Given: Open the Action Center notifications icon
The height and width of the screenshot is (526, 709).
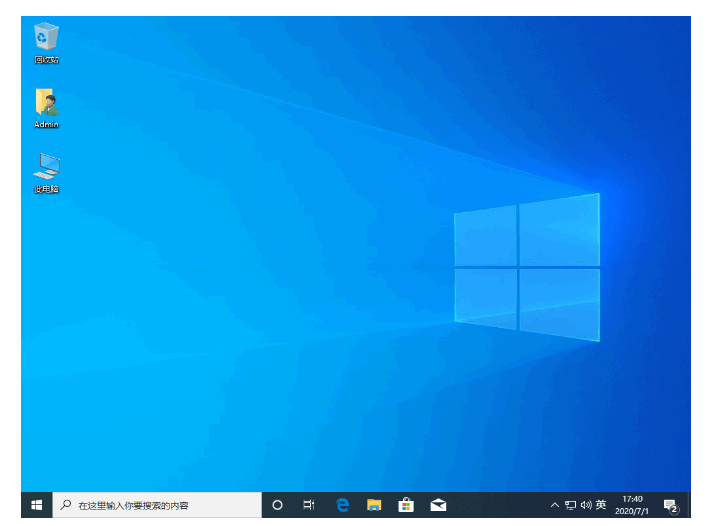Looking at the screenshot, I should [x=671, y=505].
